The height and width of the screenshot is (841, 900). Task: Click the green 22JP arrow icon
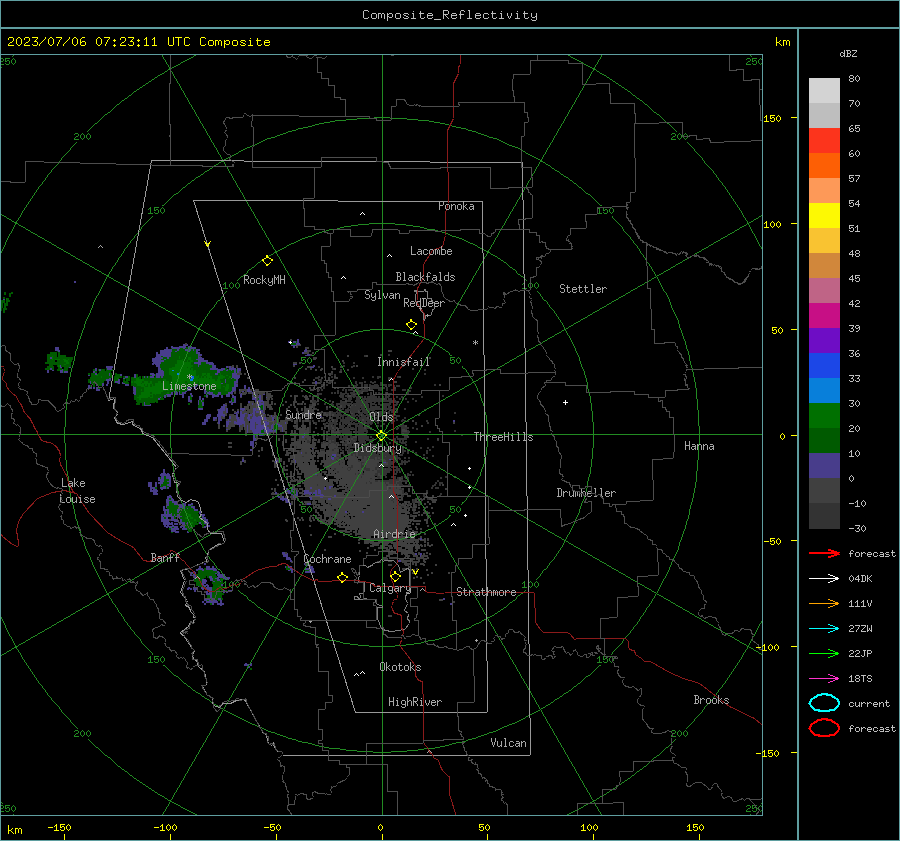pos(824,653)
